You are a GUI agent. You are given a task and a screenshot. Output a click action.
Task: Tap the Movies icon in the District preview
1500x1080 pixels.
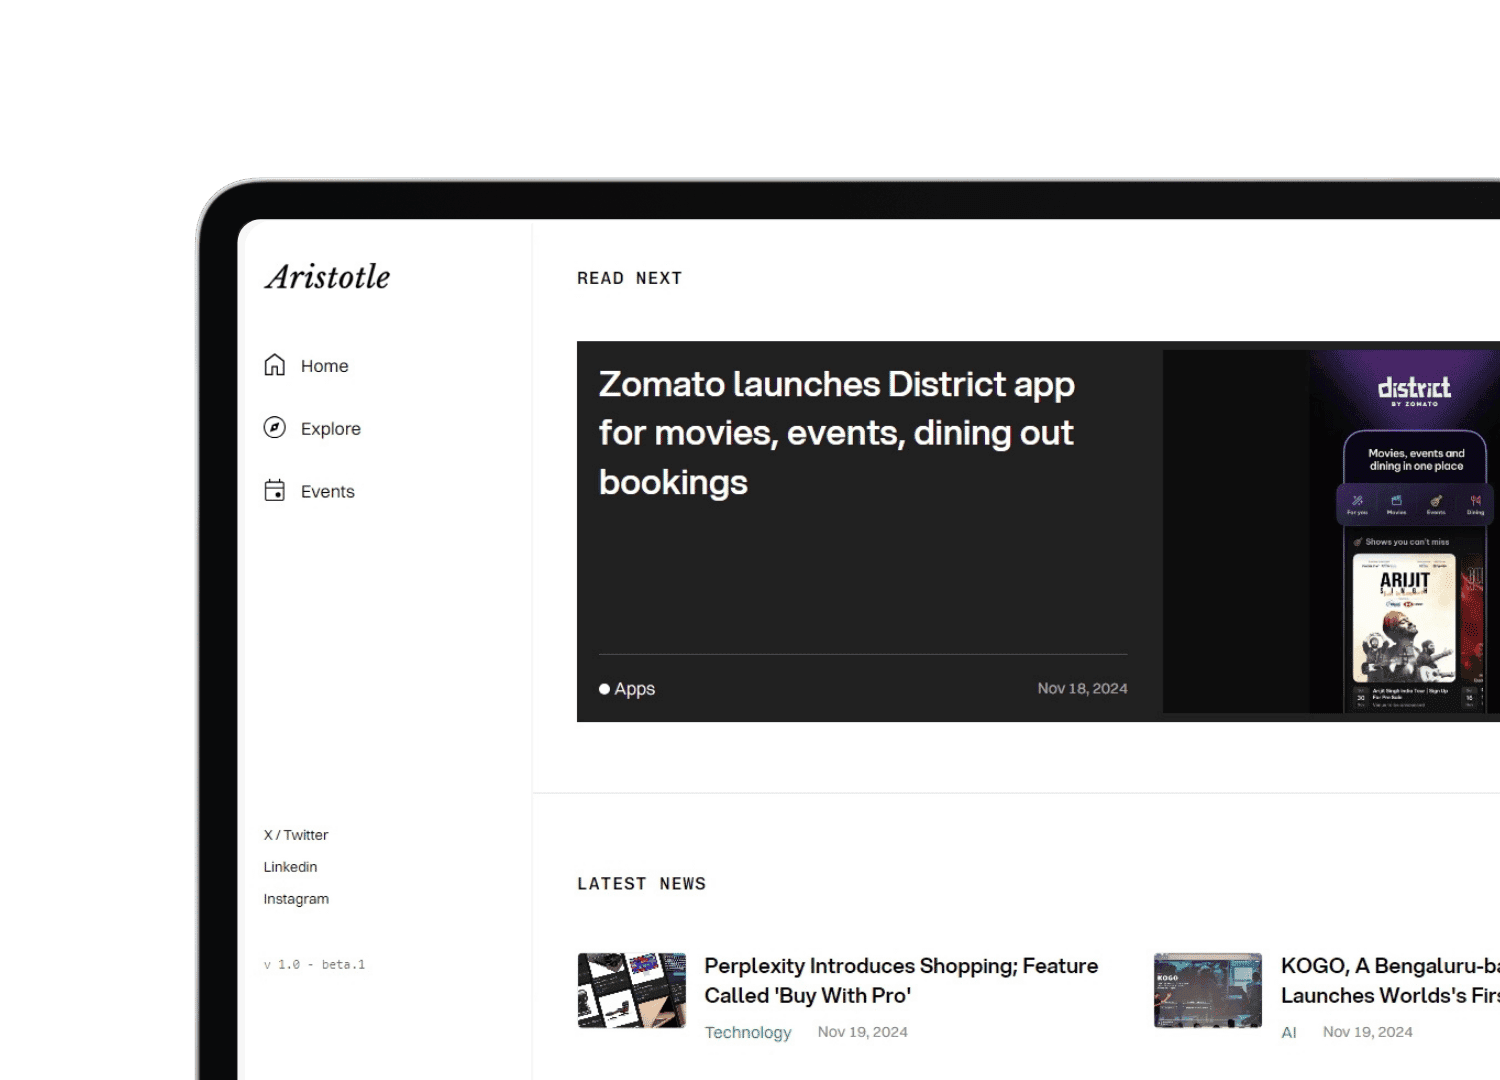click(x=1396, y=503)
